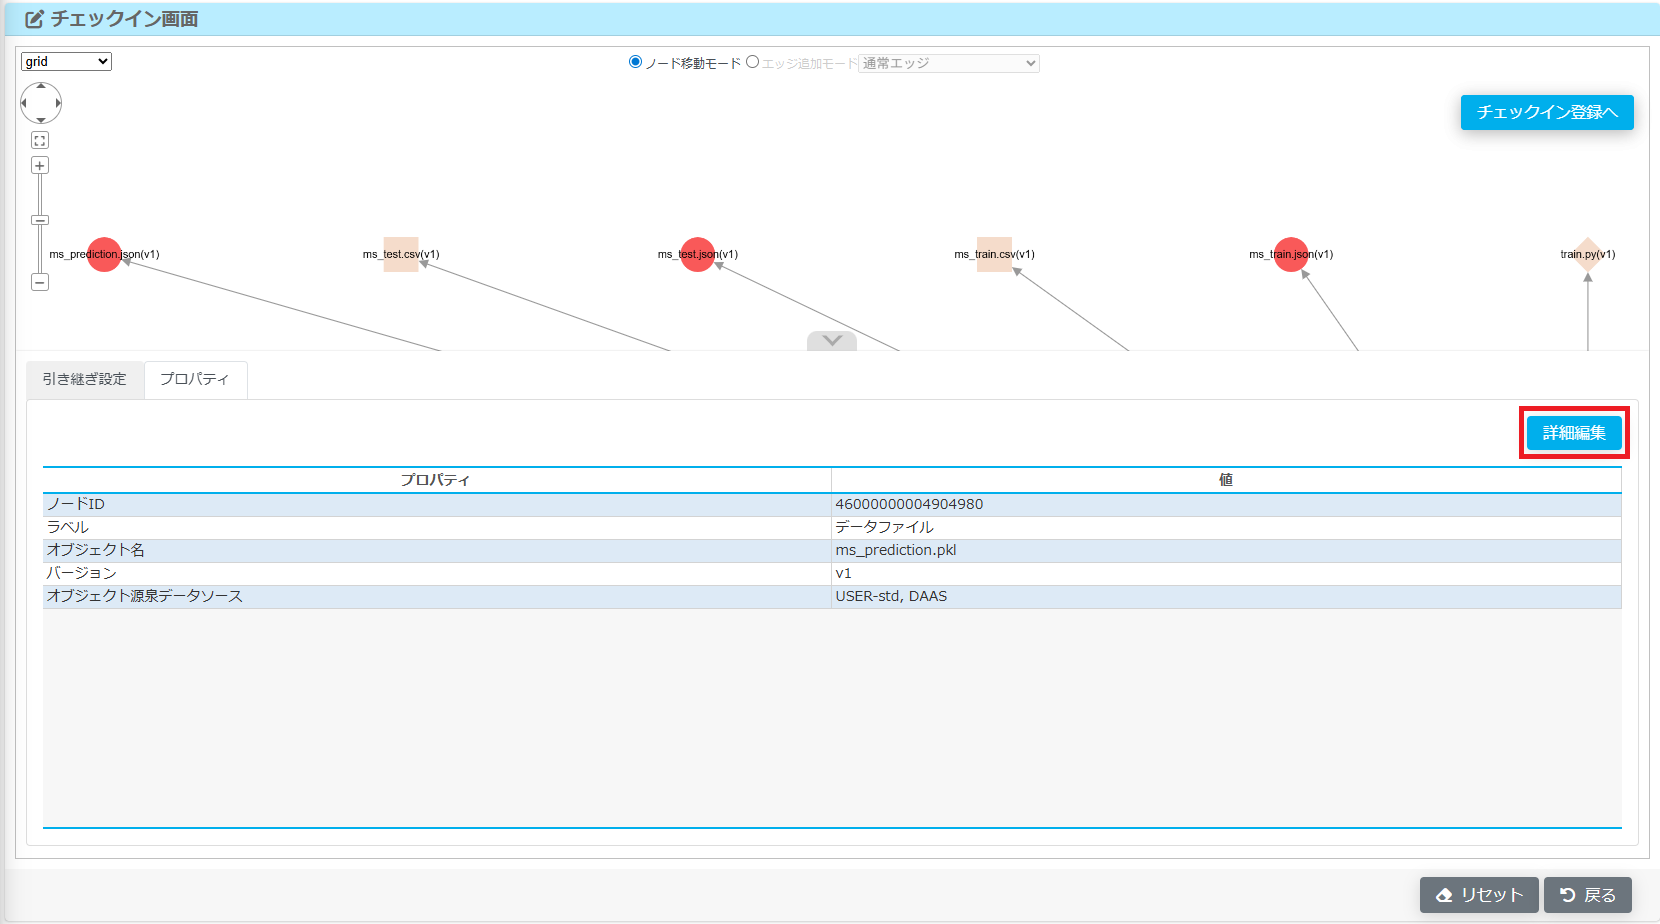Select the train.py(v1) diamond node
This screenshot has height=924, width=1660.
click(x=1587, y=254)
